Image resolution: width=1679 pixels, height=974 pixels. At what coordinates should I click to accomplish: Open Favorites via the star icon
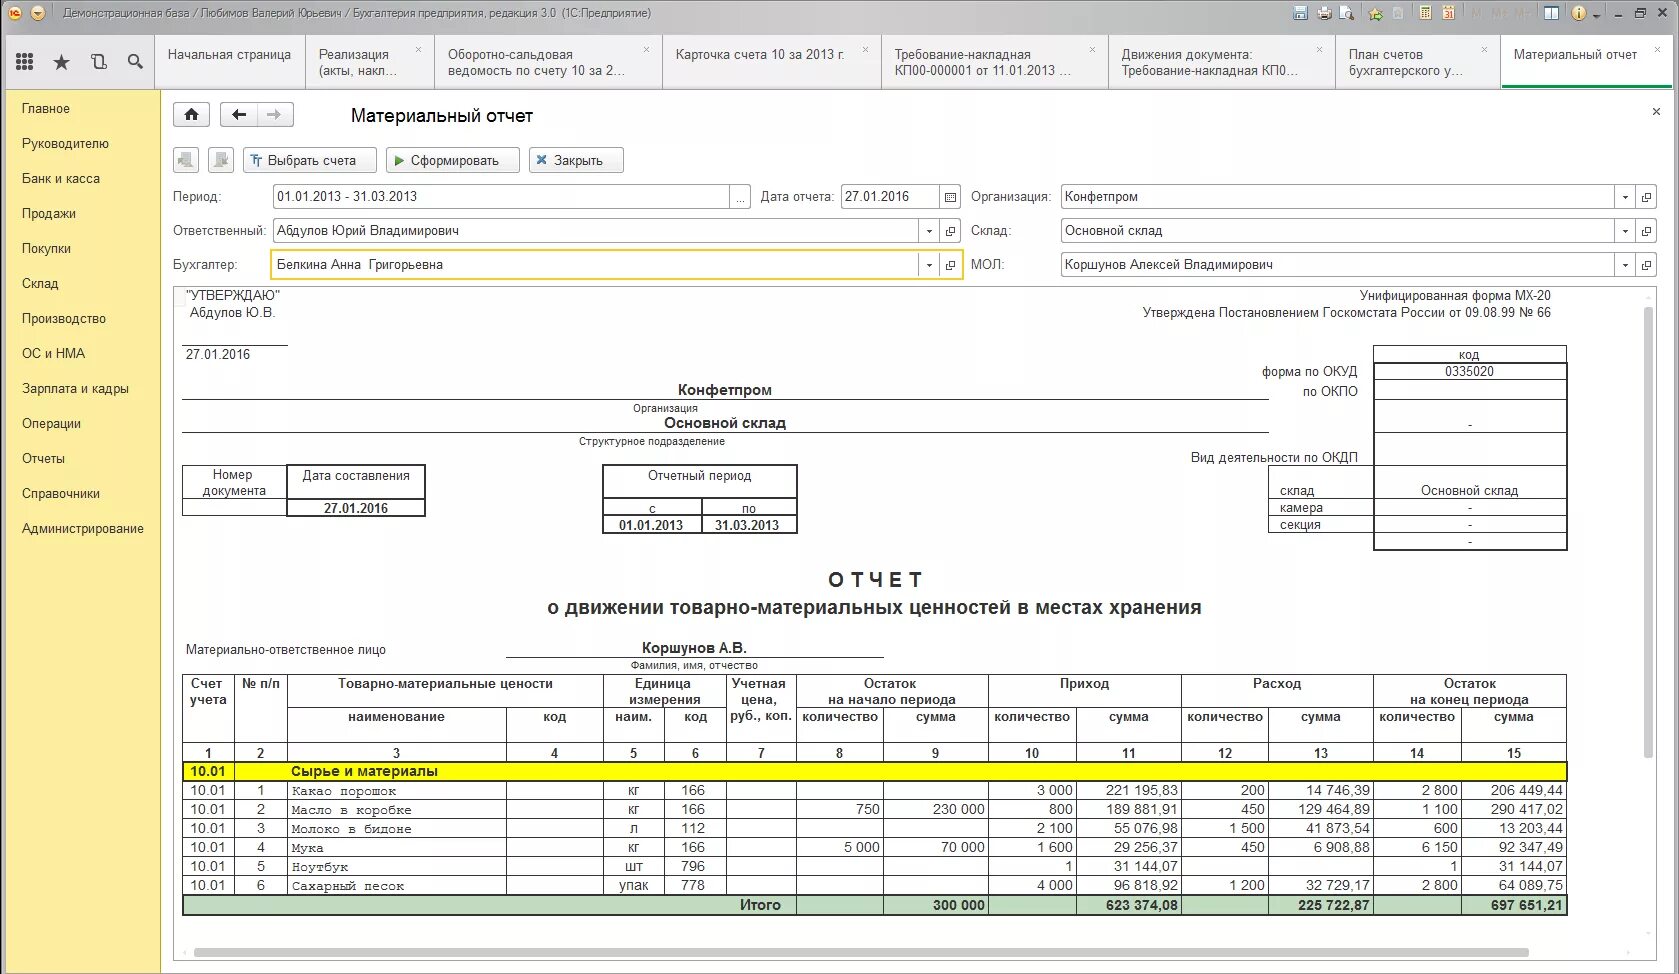pyautogui.click(x=61, y=62)
